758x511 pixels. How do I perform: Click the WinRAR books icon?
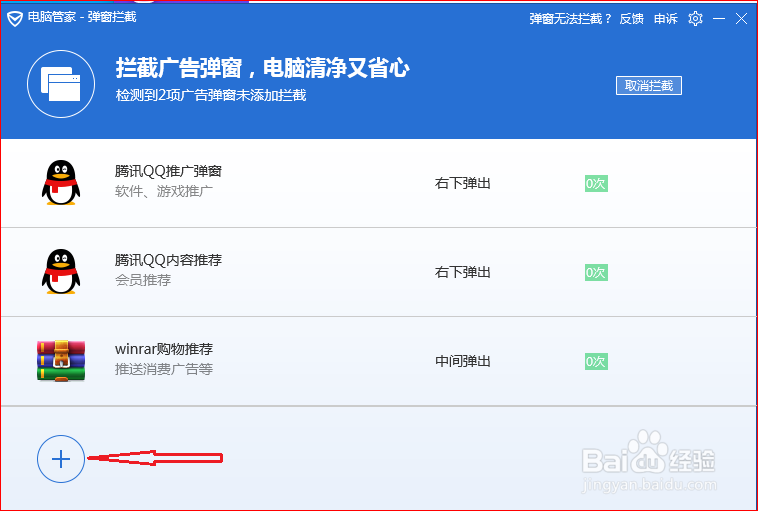pos(61,361)
